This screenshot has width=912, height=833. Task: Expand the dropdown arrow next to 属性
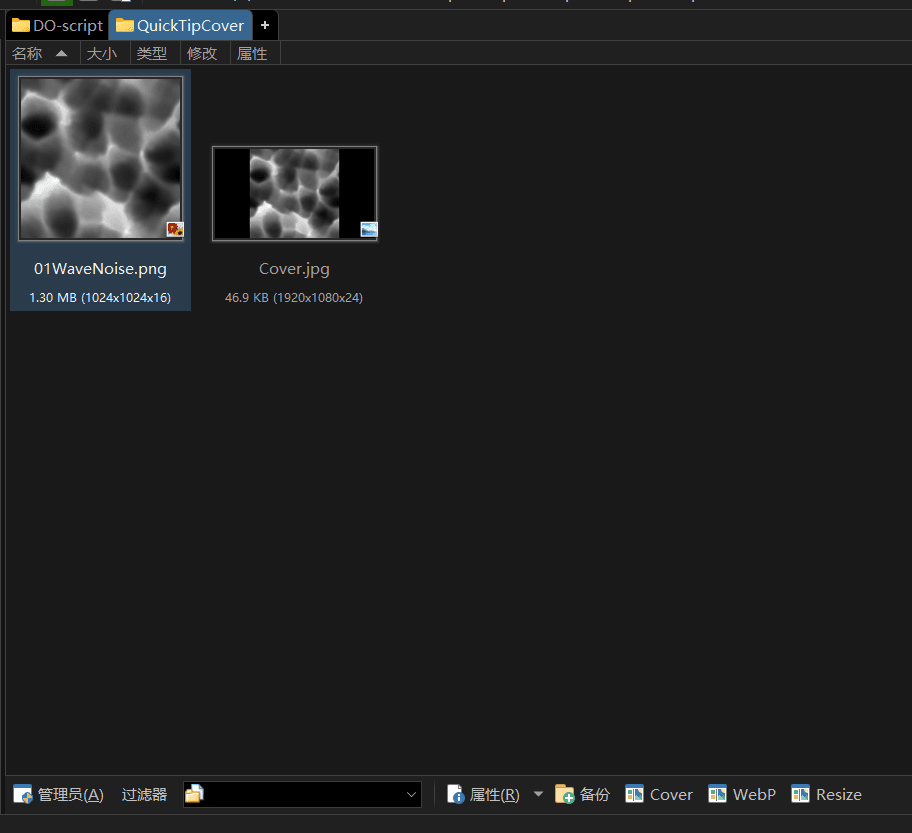pos(538,794)
